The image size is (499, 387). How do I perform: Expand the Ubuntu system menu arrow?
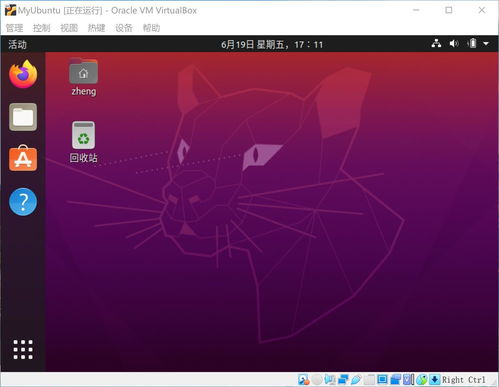click(x=486, y=44)
